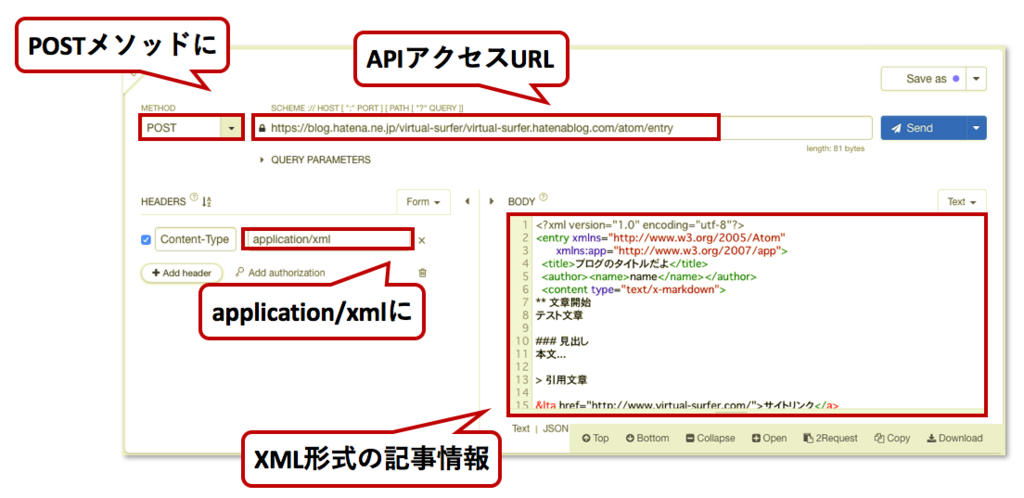The image size is (1024, 498).
Task: Edit the application/xml header value field
Action: [327, 240]
